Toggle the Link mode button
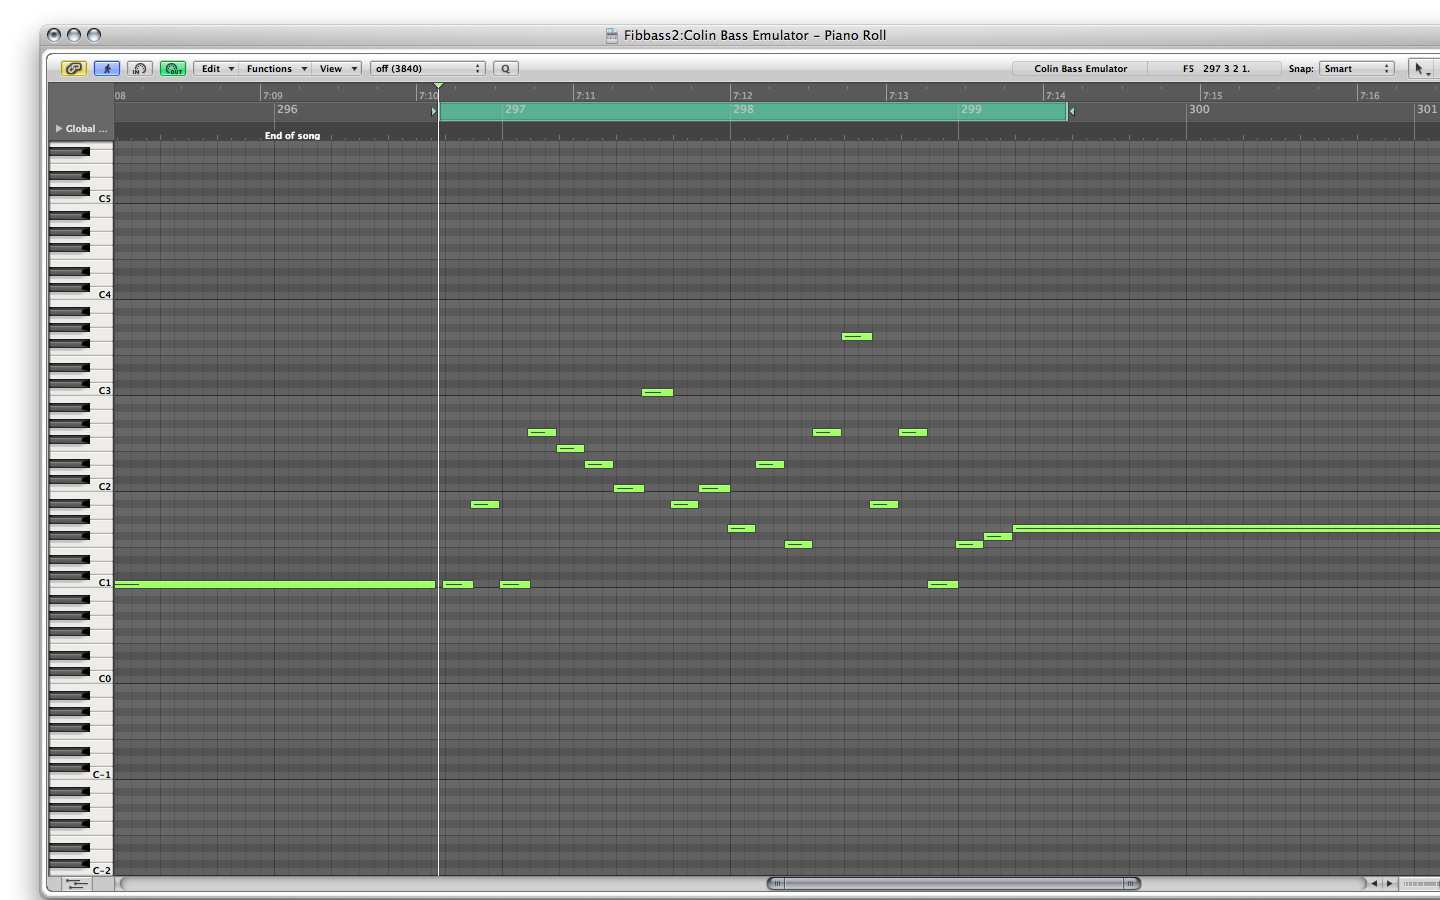Viewport: 1440px width, 900px height. pos(74,69)
